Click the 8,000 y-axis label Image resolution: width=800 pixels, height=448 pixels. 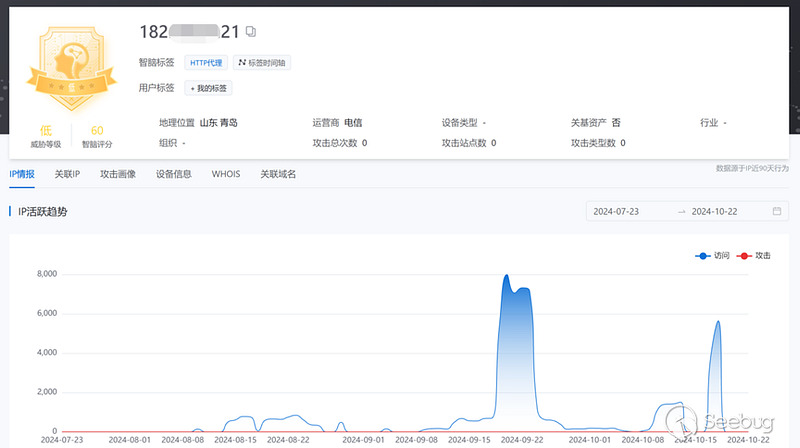click(47, 274)
